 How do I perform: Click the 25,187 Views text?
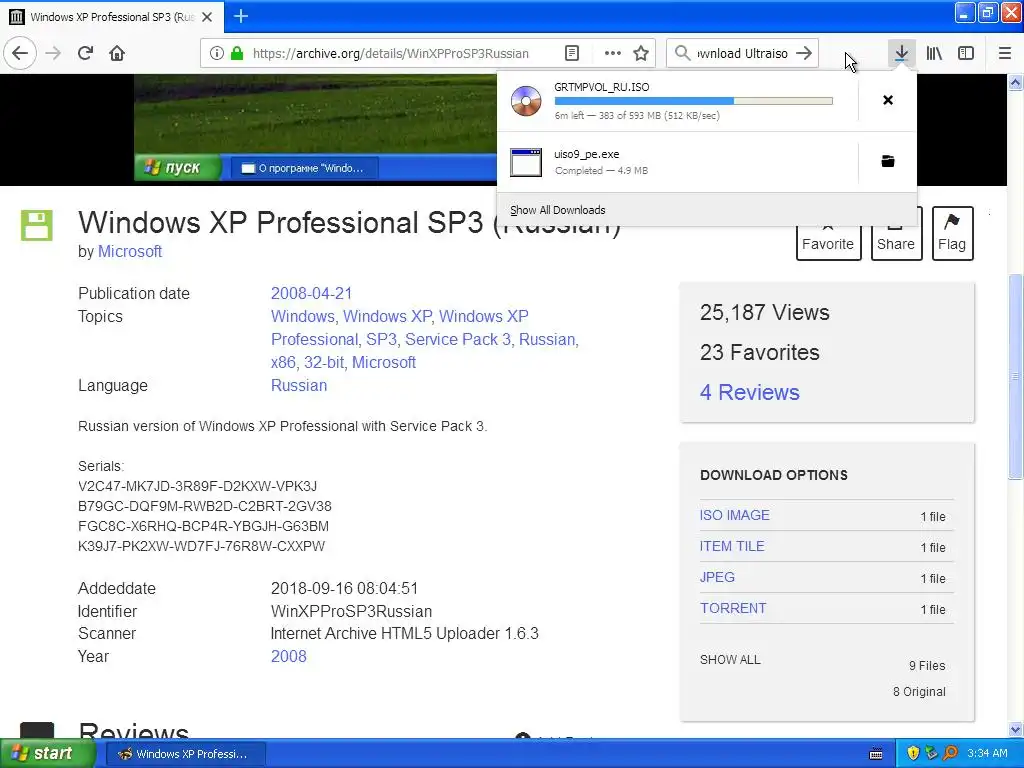coord(765,312)
